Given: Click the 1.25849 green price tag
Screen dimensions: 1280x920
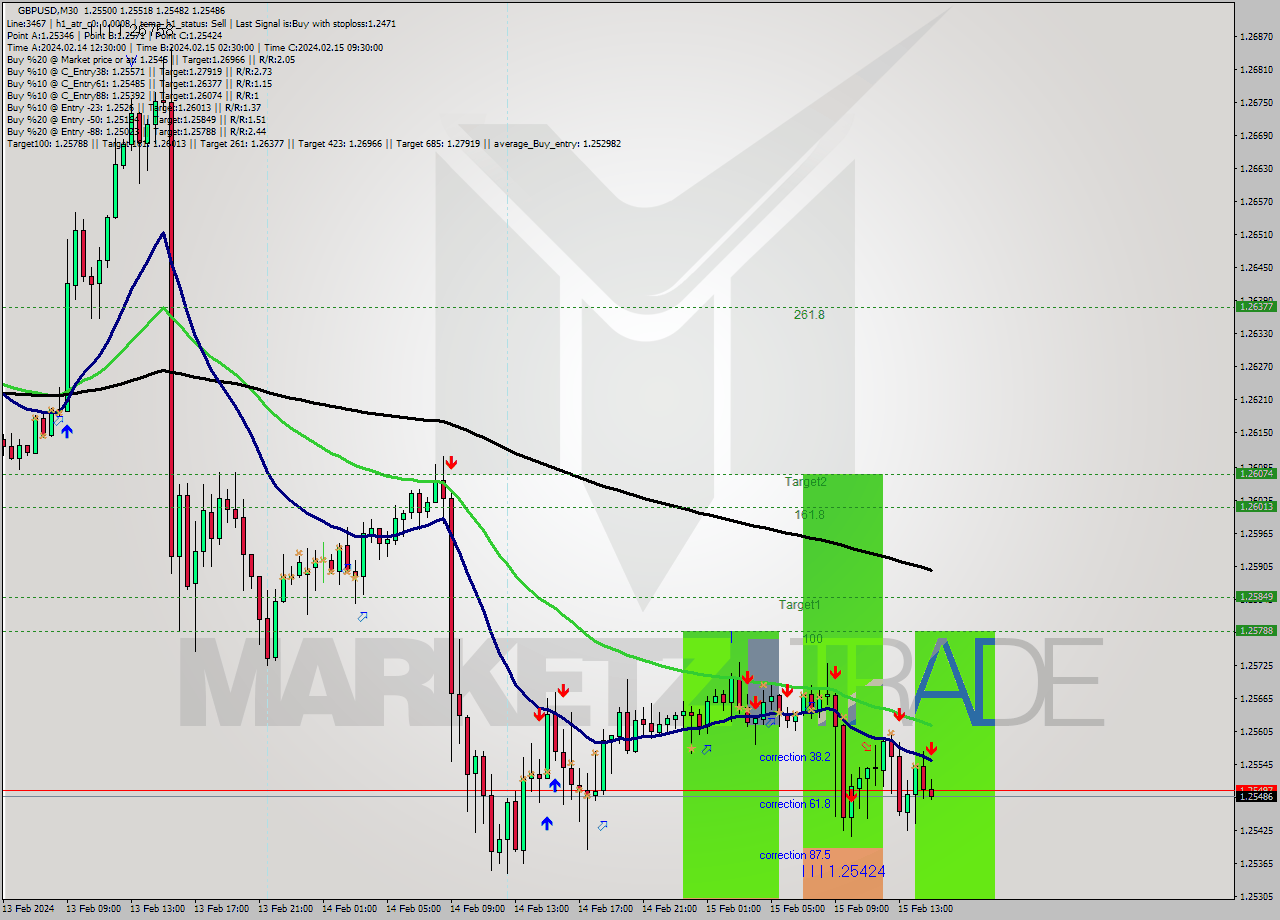Looking at the screenshot, I should pyautogui.click(x=1256, y=597).
